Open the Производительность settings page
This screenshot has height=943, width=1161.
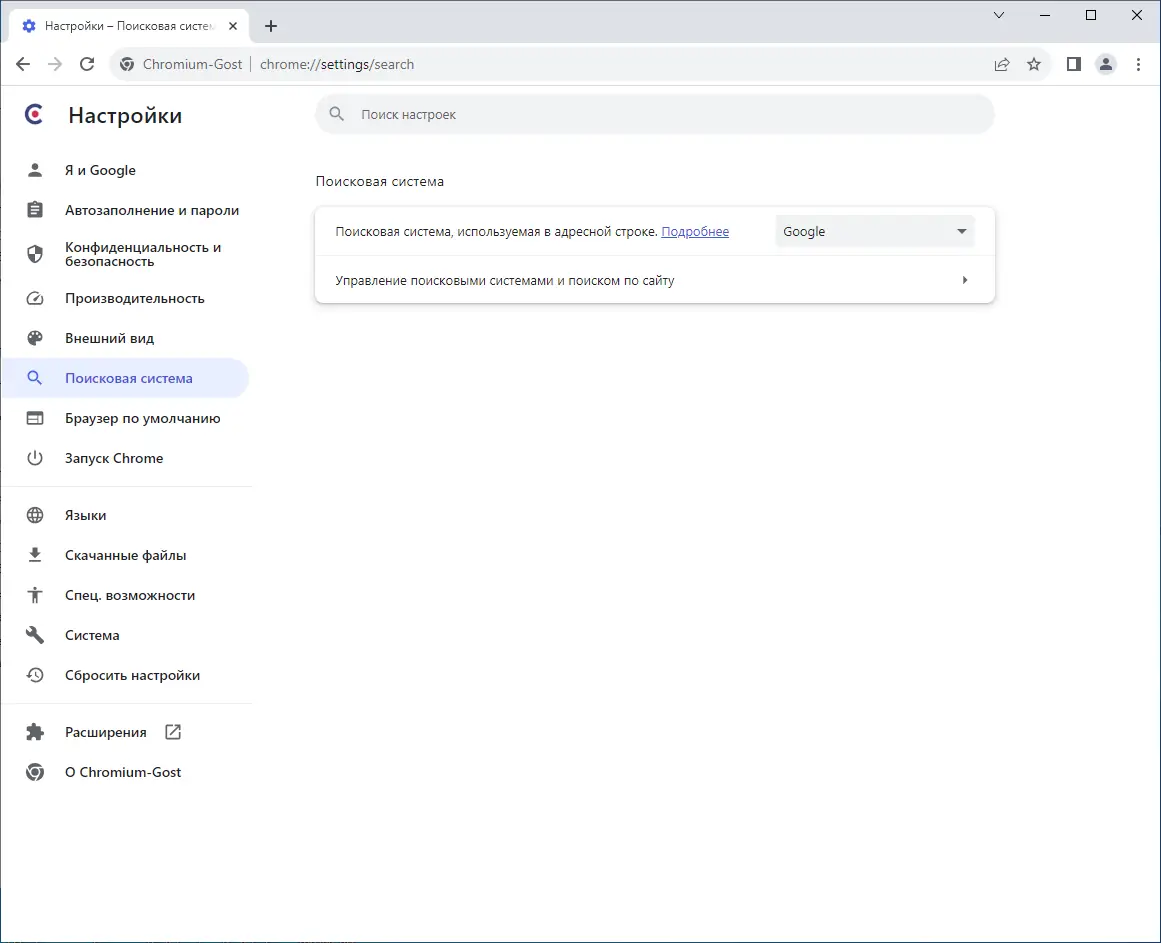(134, 298)
